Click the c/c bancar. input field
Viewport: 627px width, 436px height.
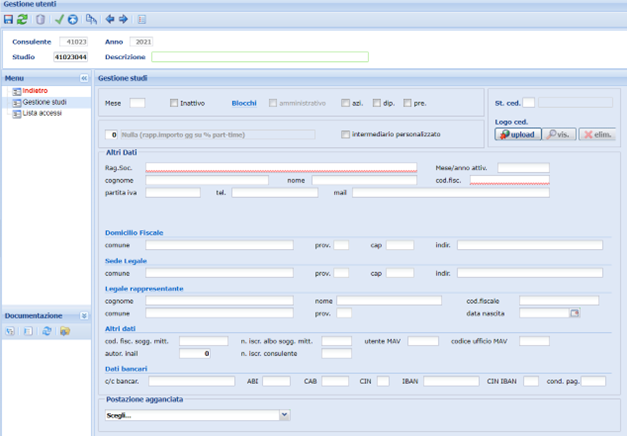tap(192, 381)
